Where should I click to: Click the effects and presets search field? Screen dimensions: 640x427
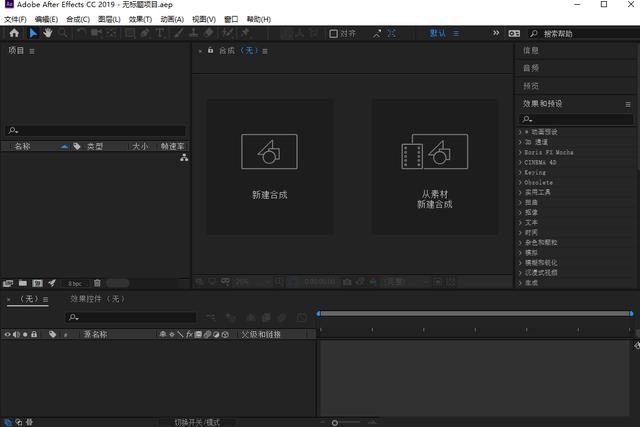click(x=576, y=119)
